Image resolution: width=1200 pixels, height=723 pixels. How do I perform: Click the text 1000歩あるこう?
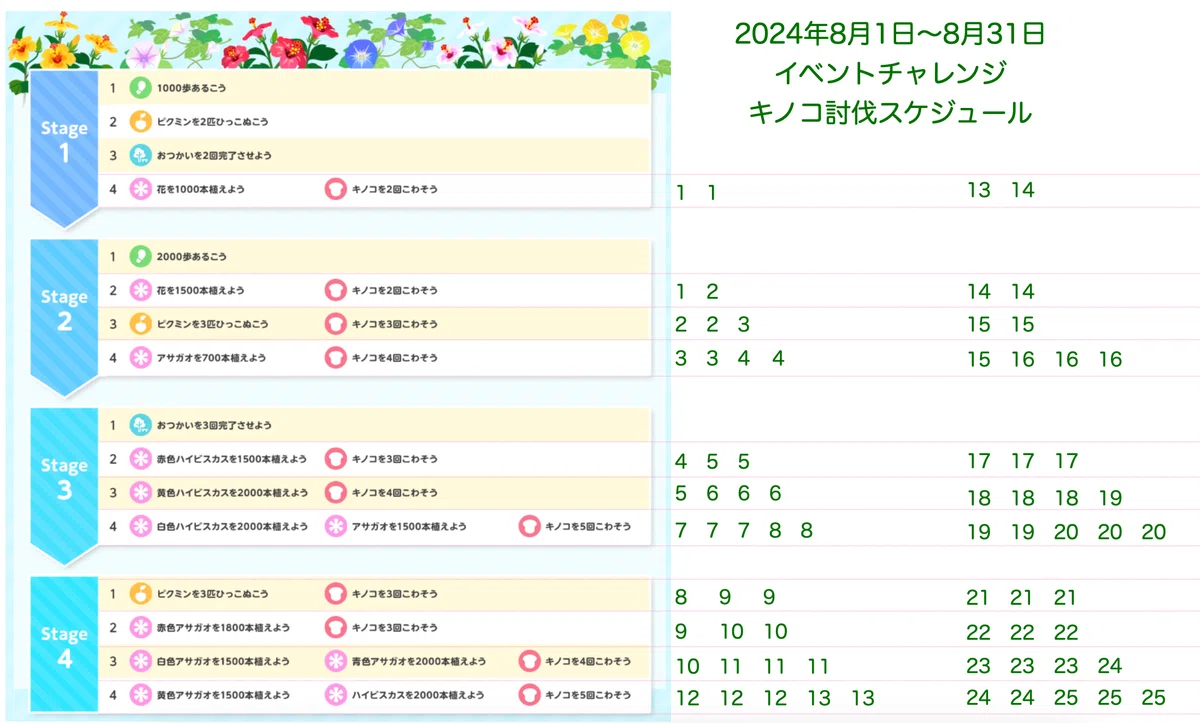click(x=190, y=88)
